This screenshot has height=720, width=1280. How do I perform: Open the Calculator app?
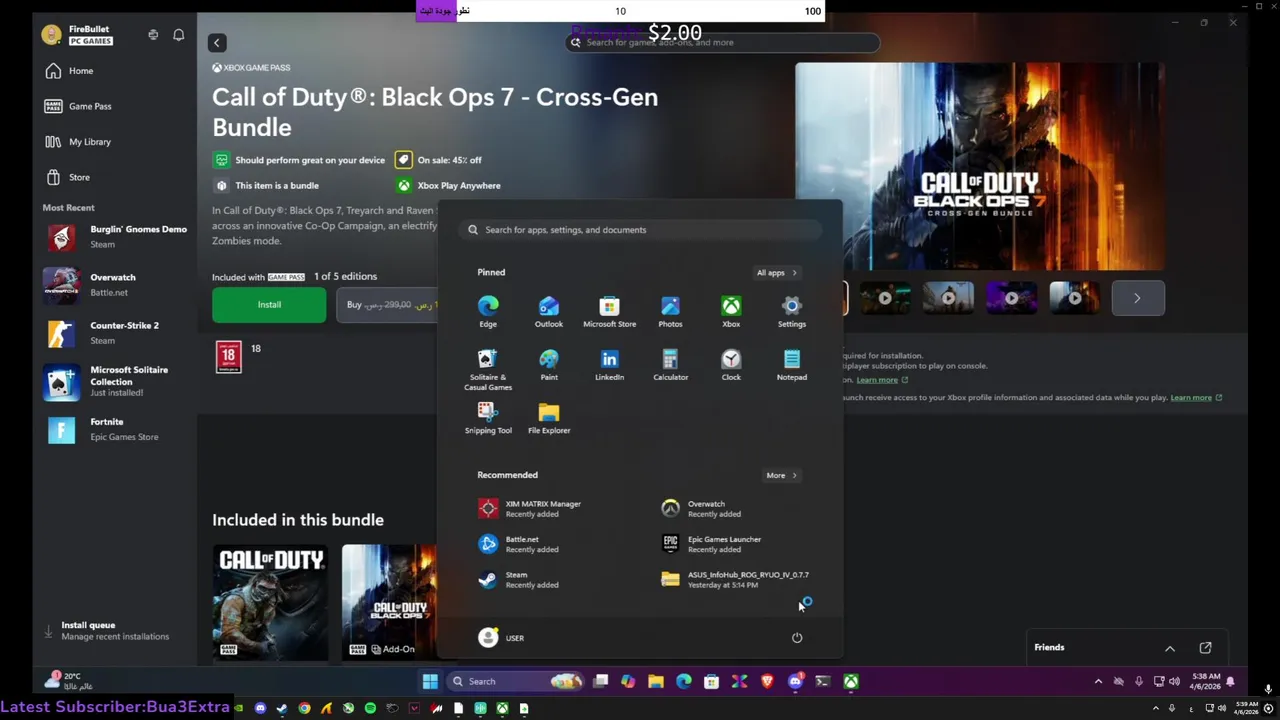[x=670, y=365]
